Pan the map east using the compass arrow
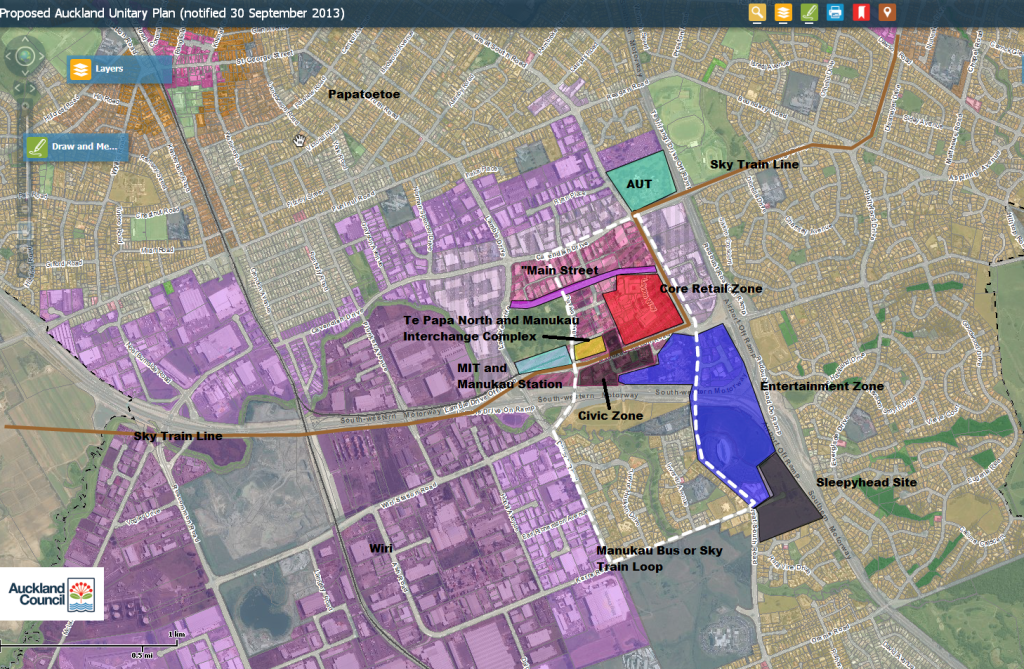 [x=41, y=55]
